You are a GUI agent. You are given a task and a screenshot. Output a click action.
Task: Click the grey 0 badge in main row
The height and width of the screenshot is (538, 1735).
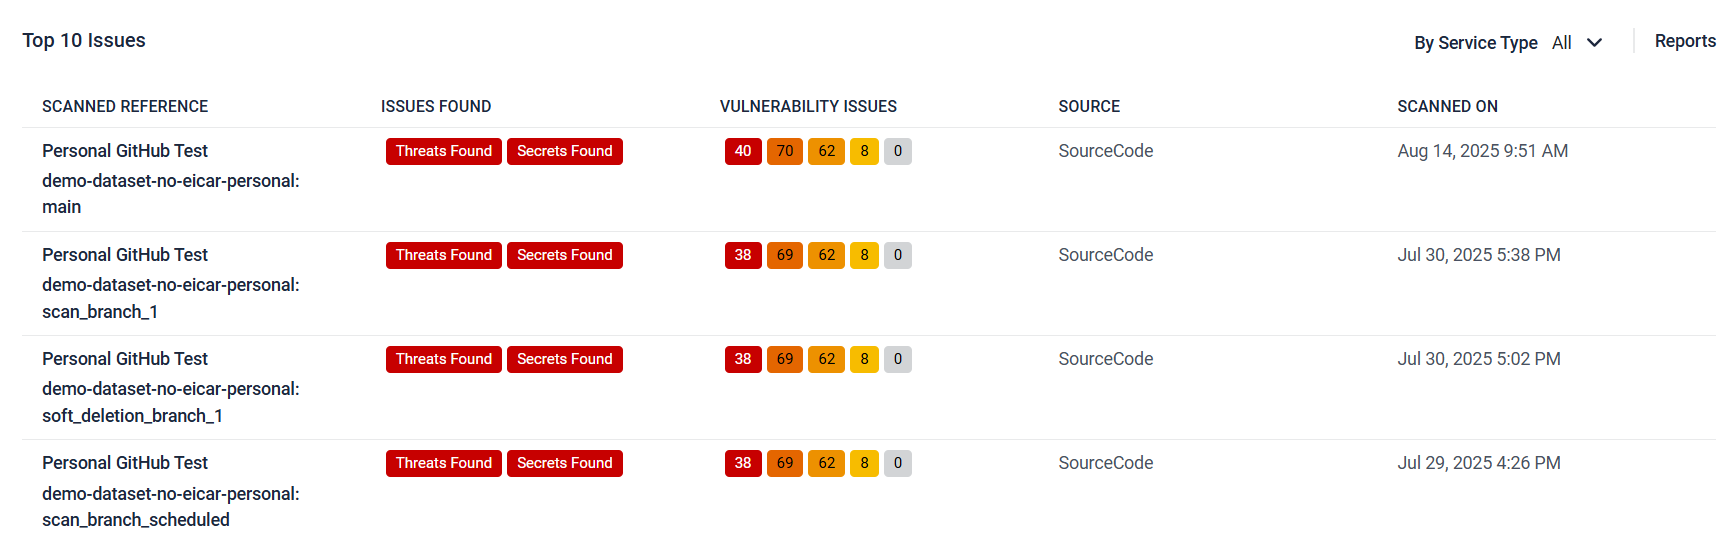point(898,151)
